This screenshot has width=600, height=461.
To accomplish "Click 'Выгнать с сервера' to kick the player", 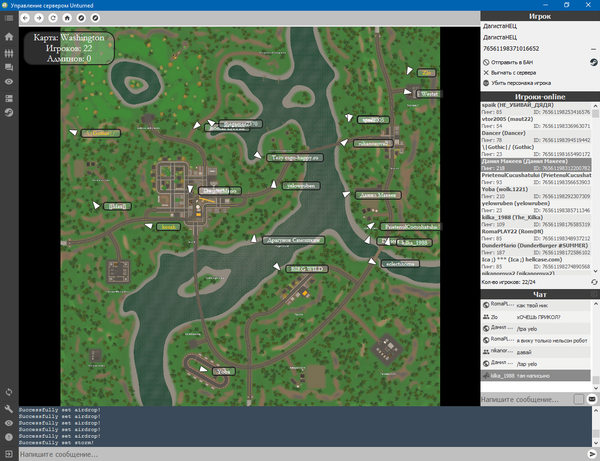I will pyautogui.click(x=518, y=72).
